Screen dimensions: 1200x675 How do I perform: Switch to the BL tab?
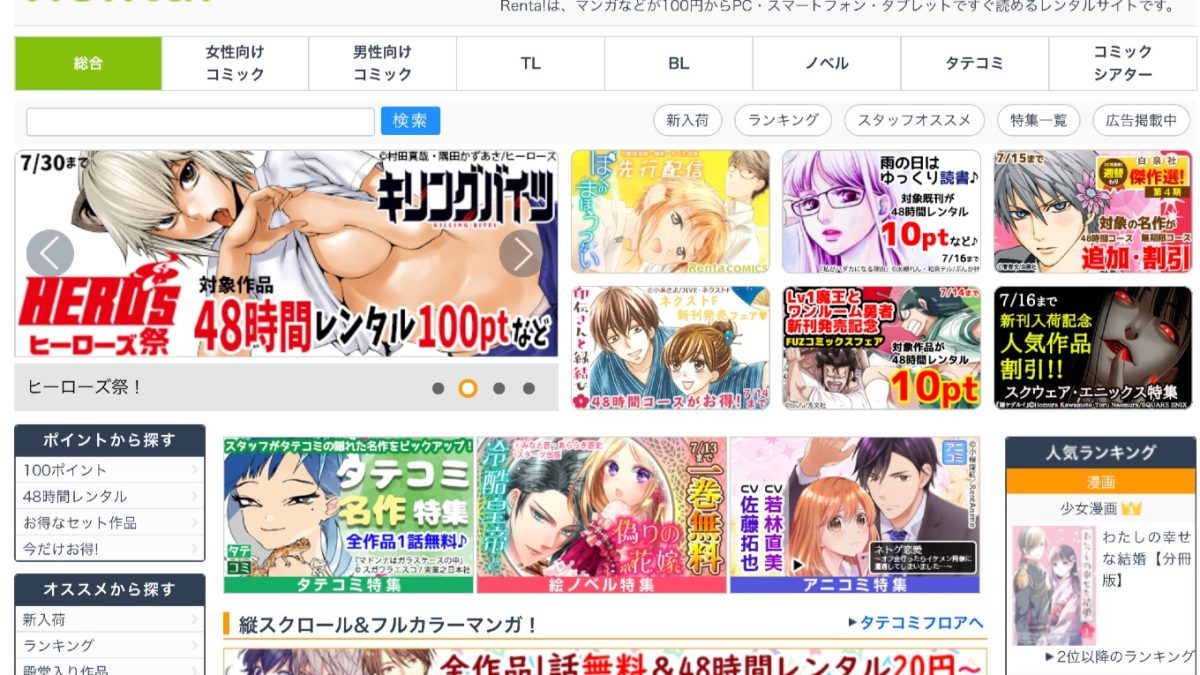[x=678, y=62]
